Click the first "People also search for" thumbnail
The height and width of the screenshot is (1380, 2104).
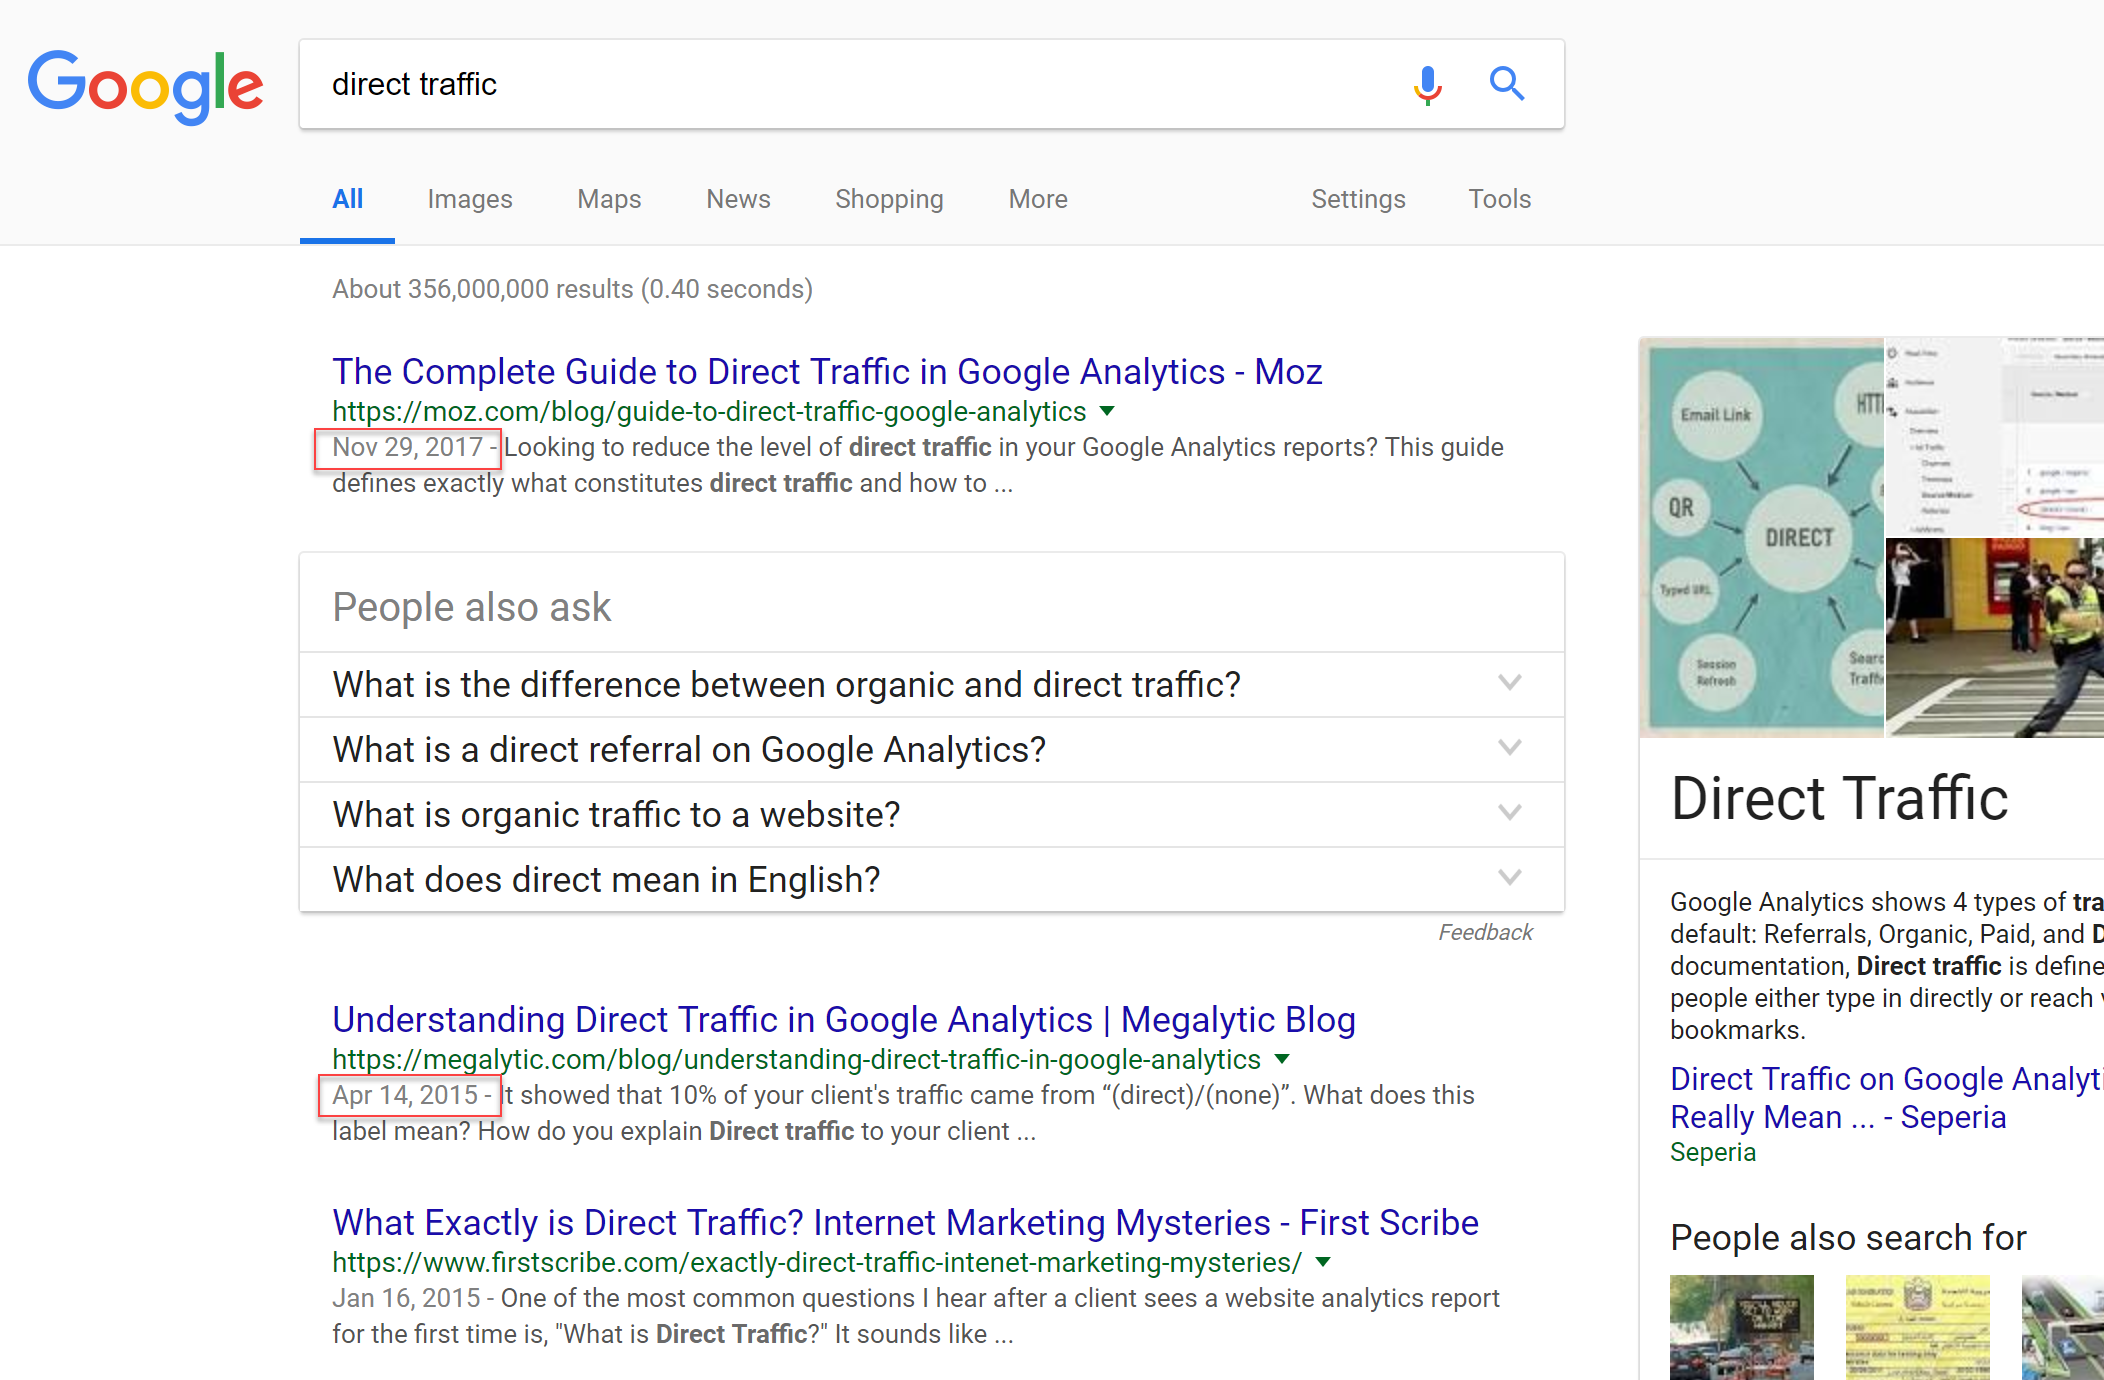[1741, 1326]
